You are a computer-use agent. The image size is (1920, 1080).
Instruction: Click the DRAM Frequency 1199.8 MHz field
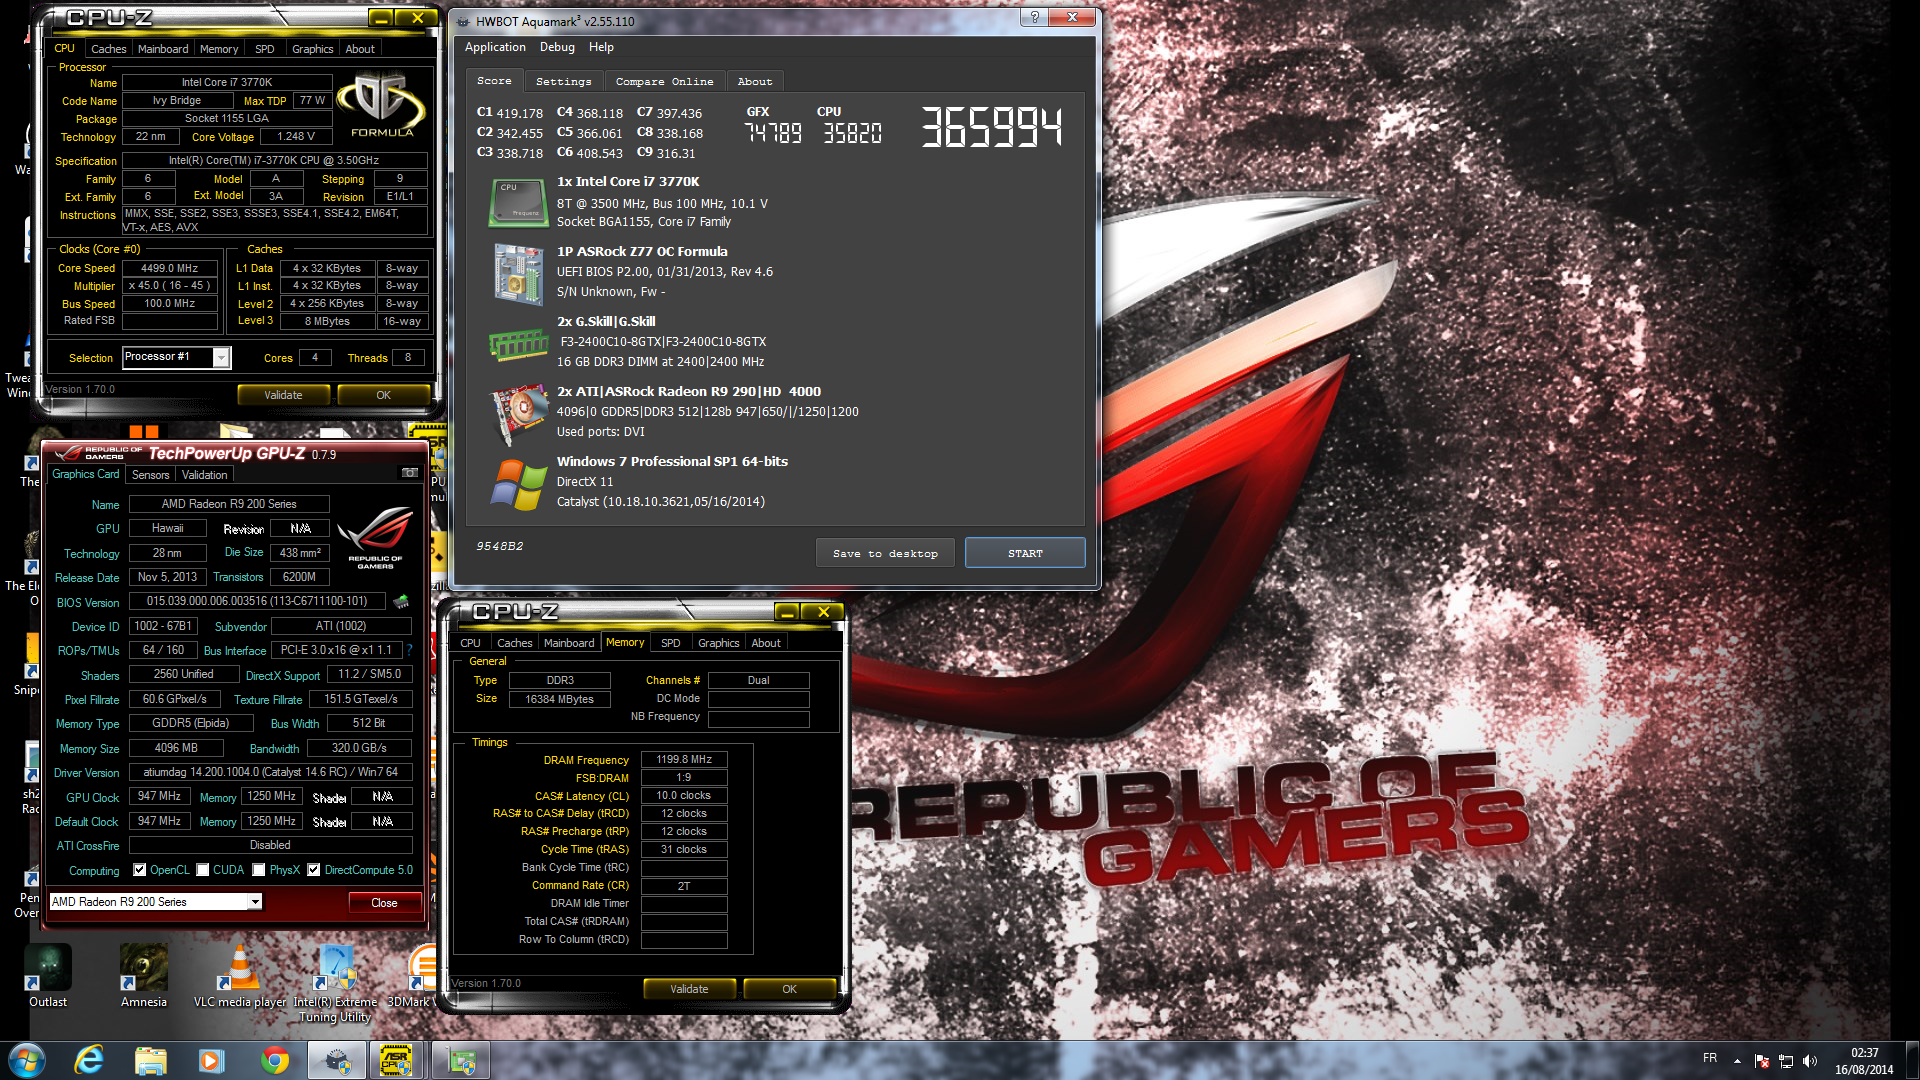[684, 759]
